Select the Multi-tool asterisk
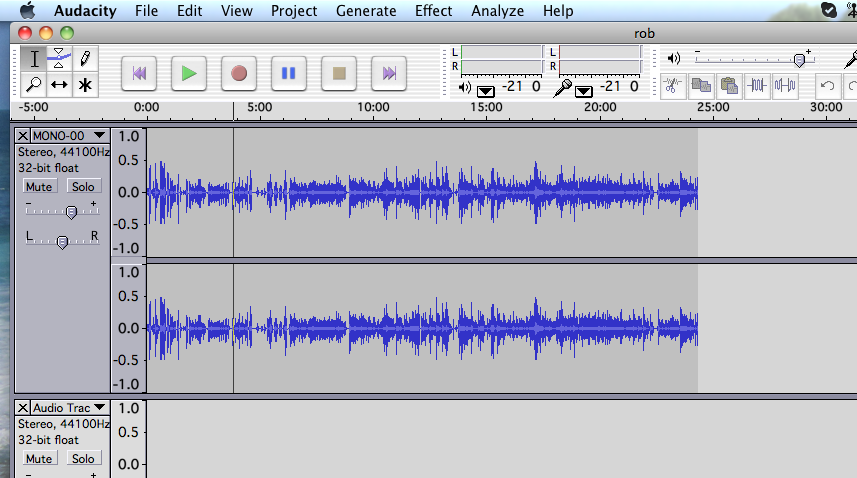This screenshot has height=478, width=857. point(85,85)
